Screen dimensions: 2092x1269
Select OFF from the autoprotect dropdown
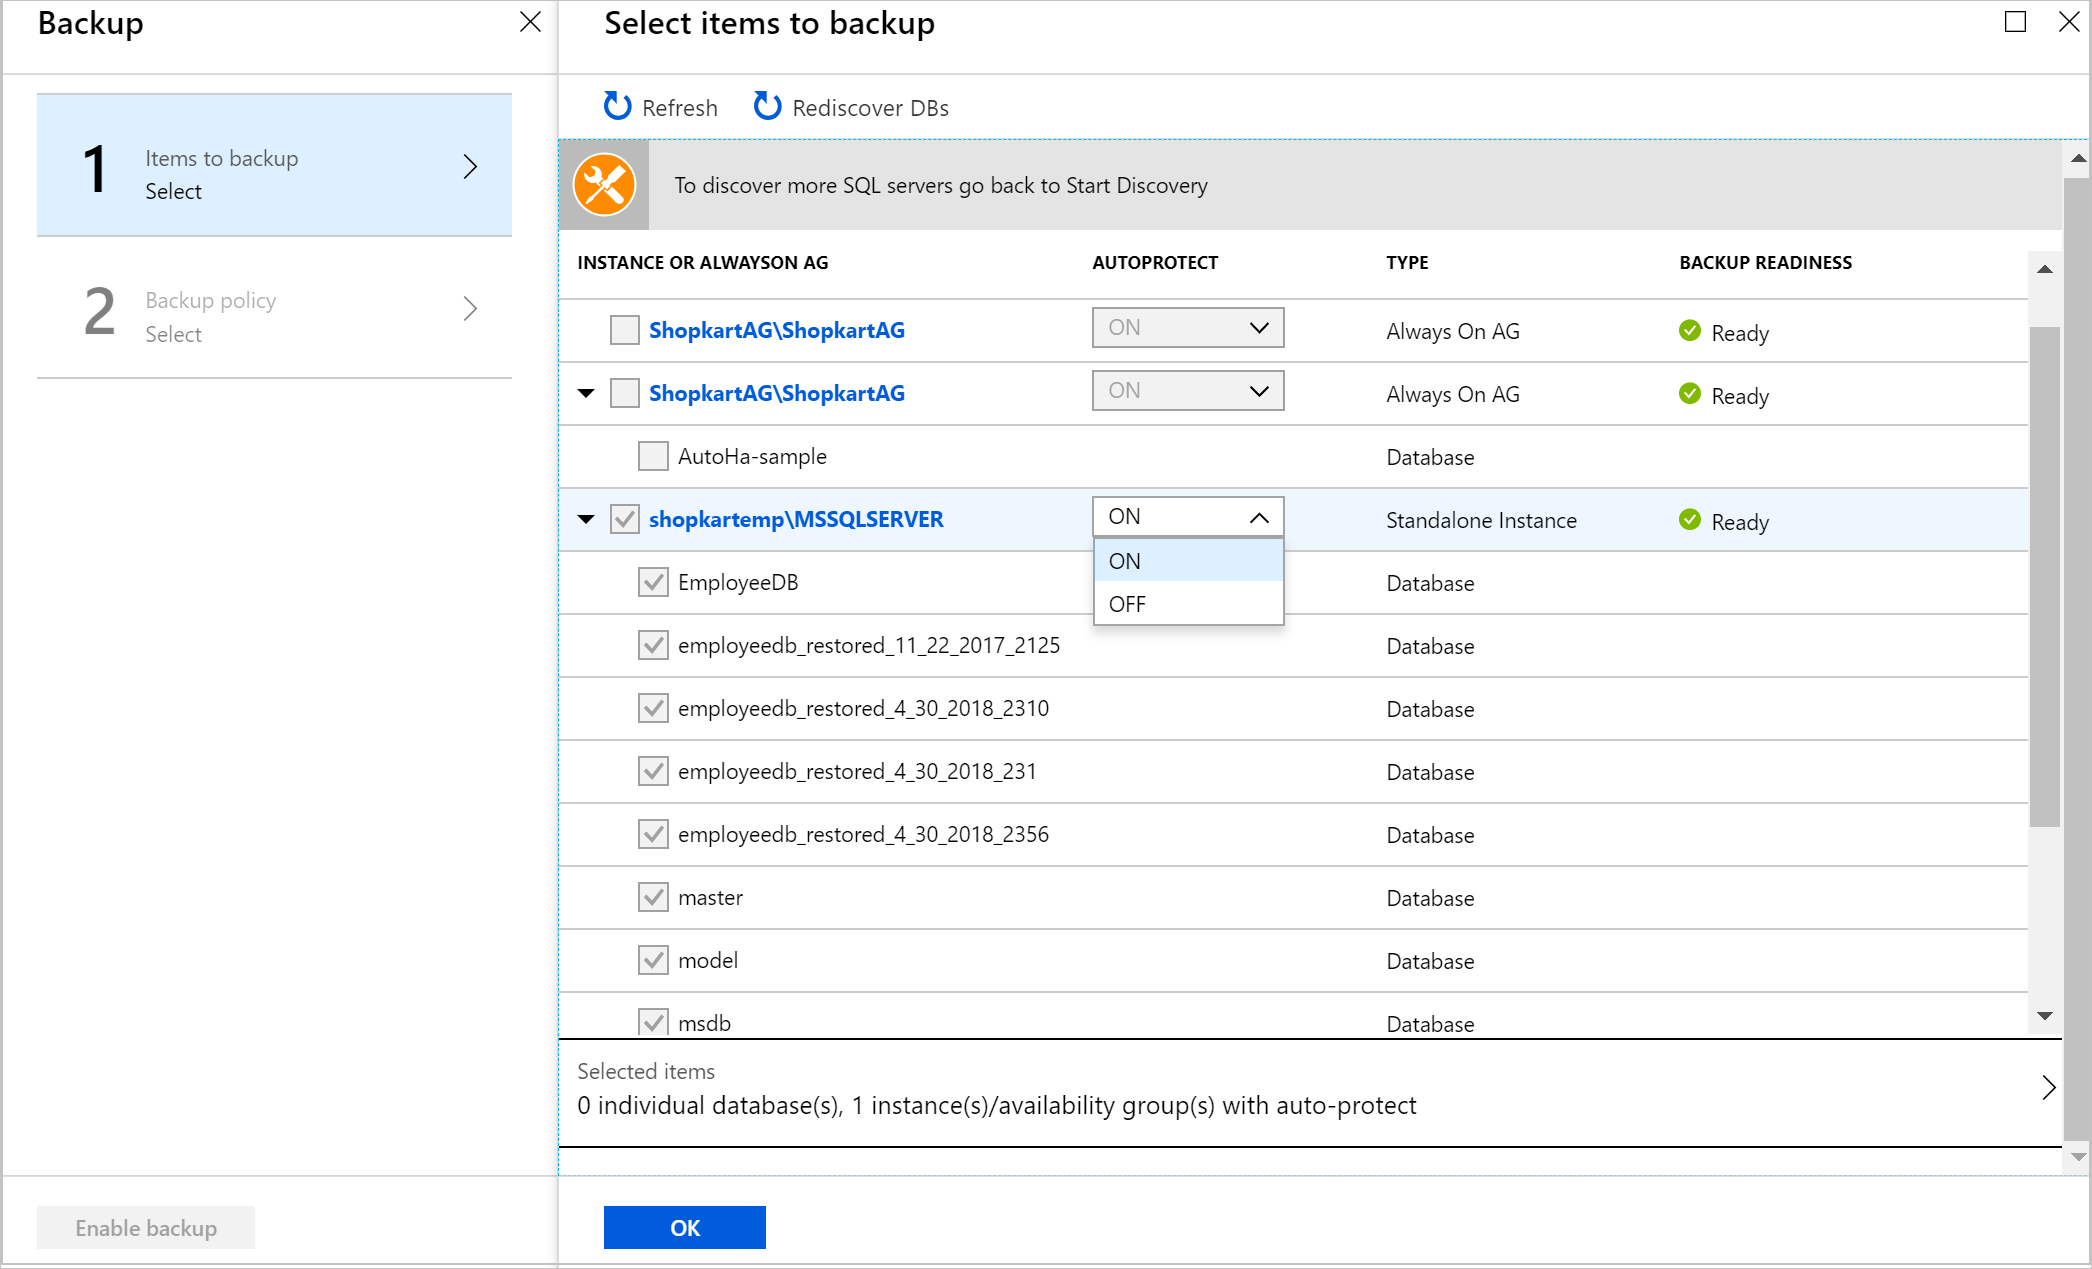(x=1127, y=602)
